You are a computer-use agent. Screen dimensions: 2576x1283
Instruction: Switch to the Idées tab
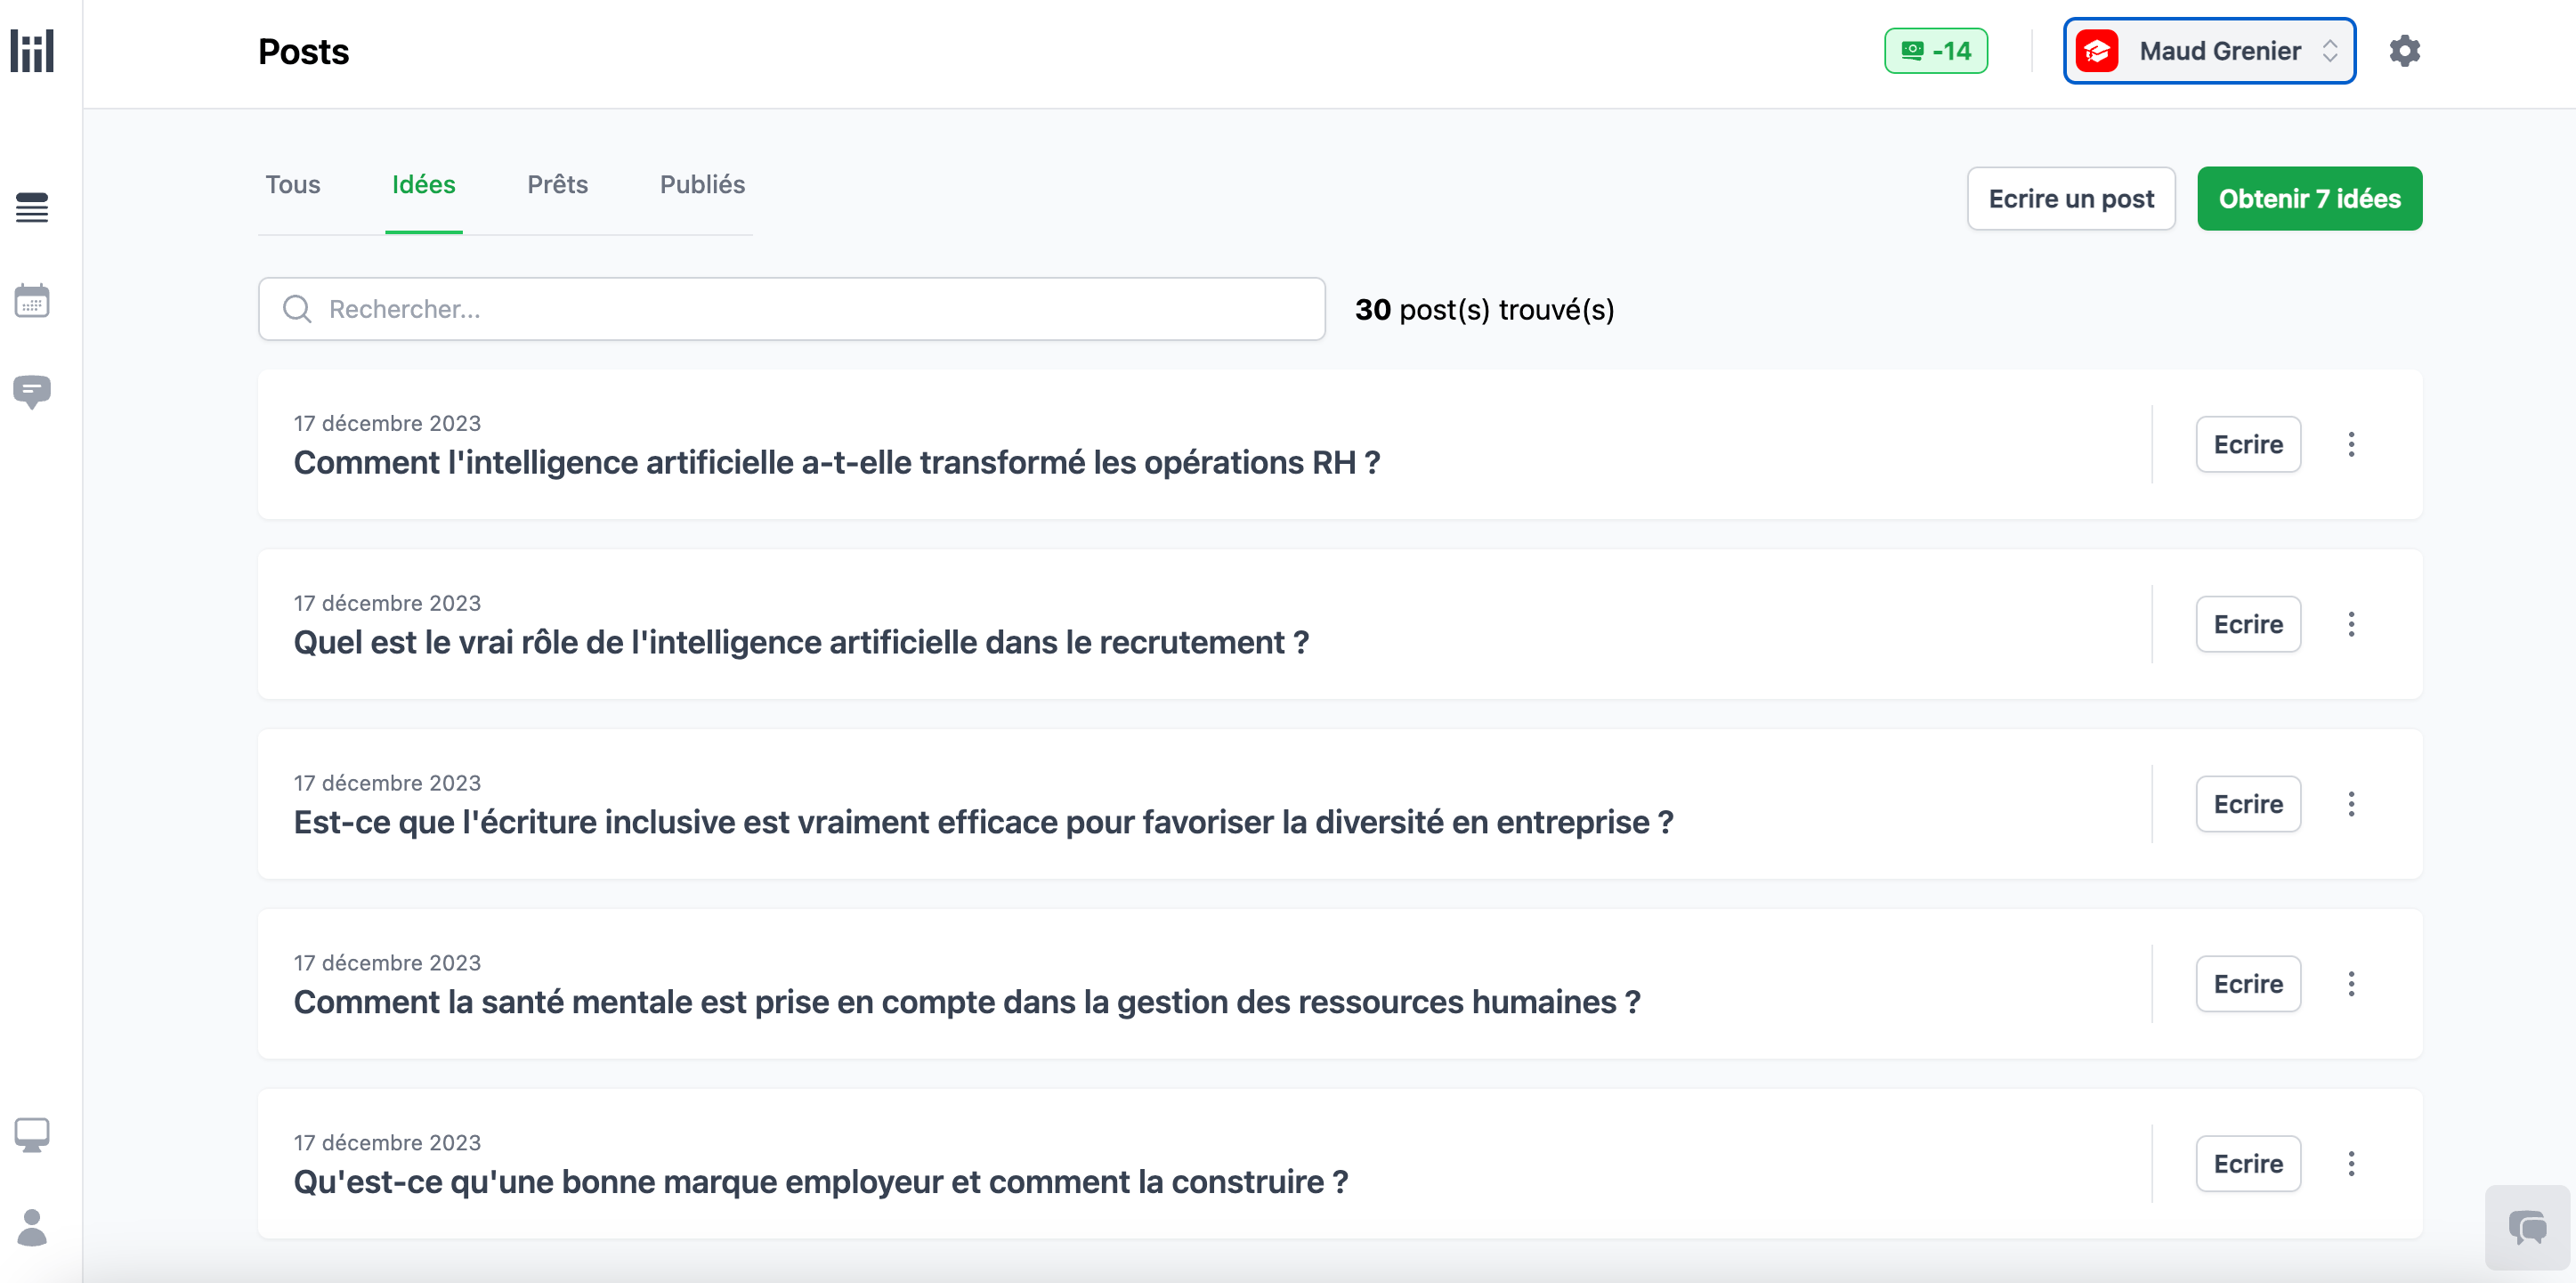423,185
